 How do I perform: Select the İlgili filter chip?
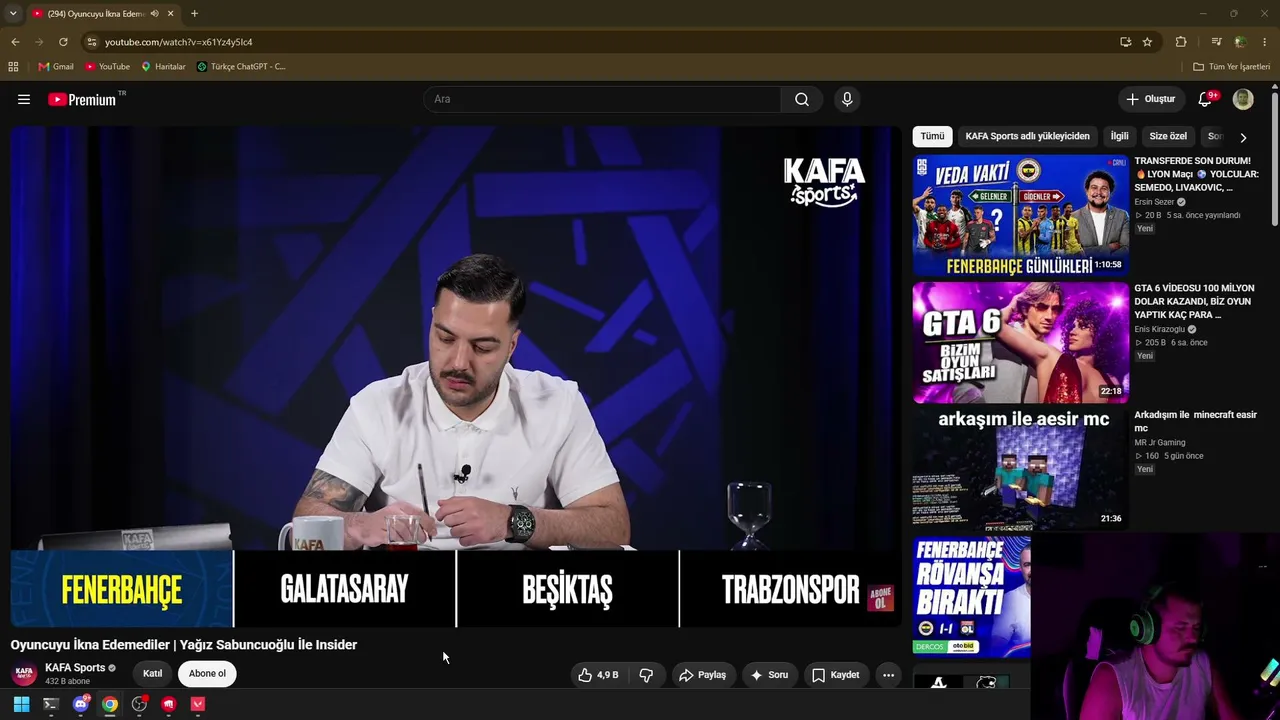tap(1119, 136)
